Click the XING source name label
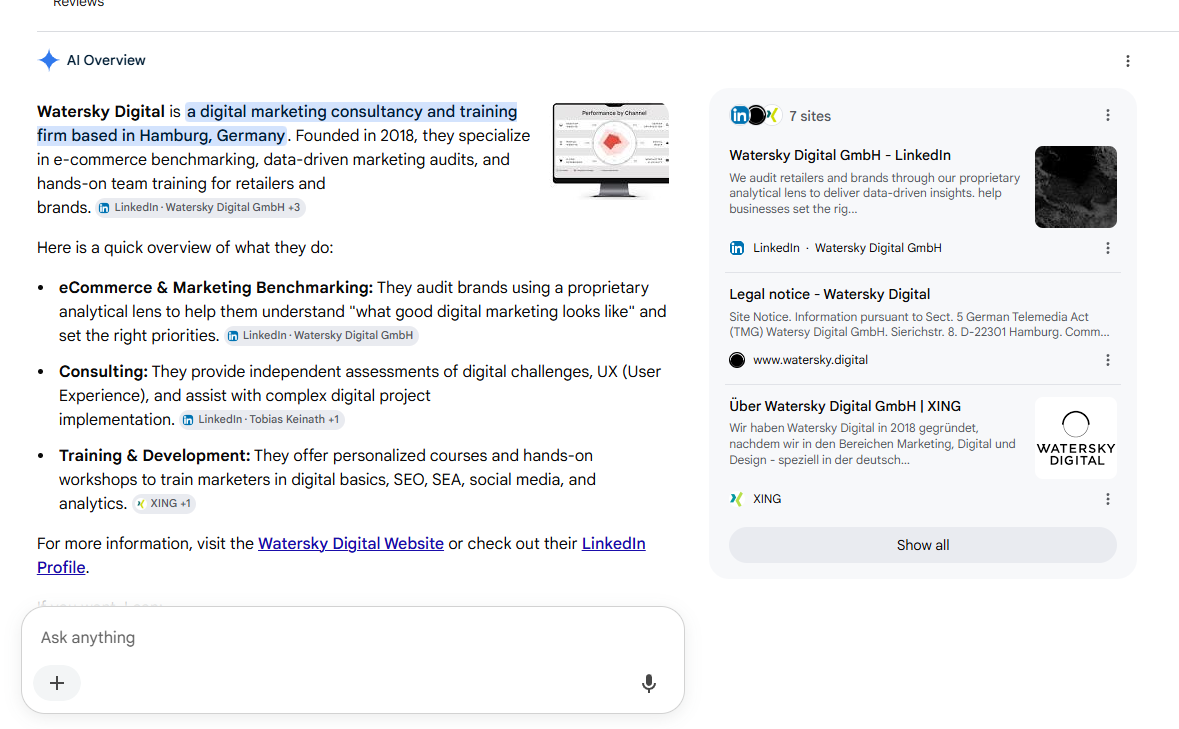 click(767, 499)
